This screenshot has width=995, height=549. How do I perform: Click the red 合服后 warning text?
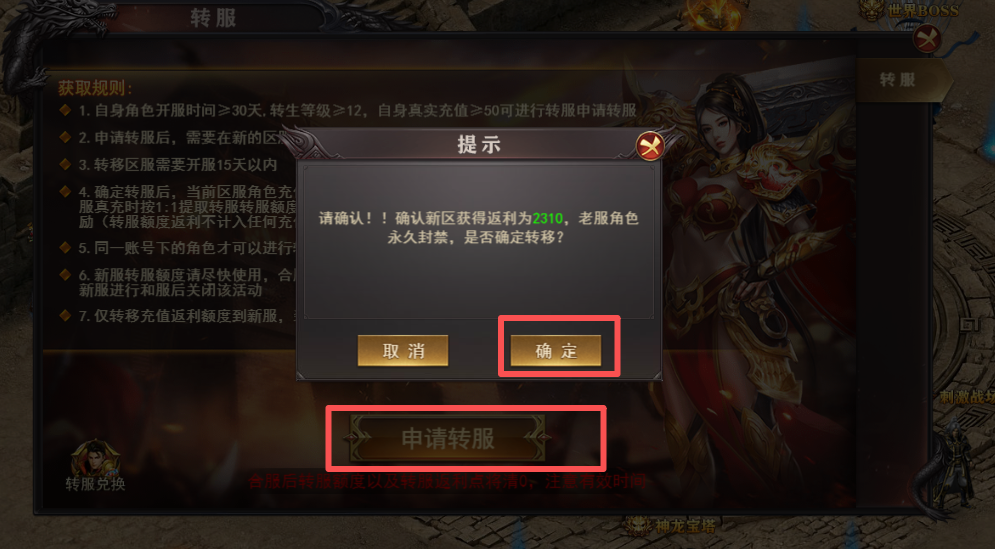coord(447,481)
